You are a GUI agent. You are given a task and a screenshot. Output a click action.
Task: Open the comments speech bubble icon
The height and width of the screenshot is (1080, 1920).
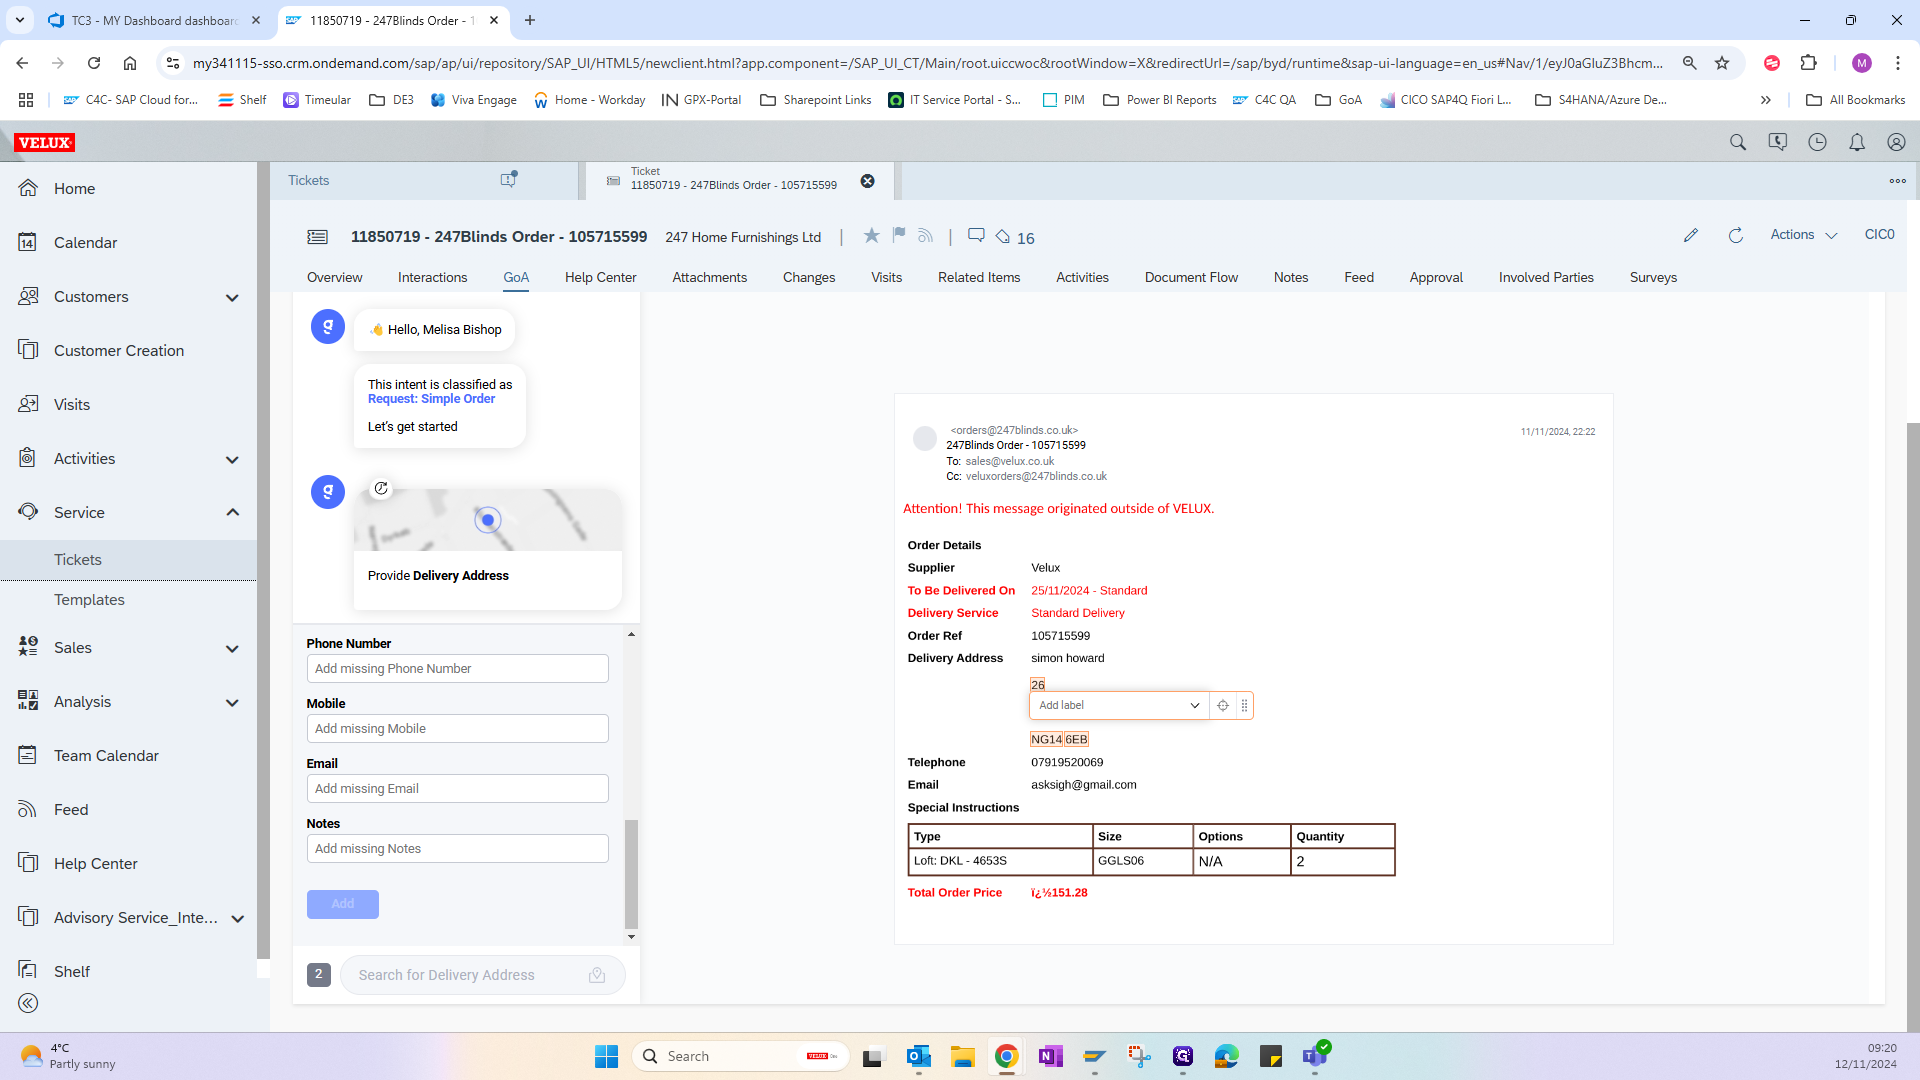point(976,236)
